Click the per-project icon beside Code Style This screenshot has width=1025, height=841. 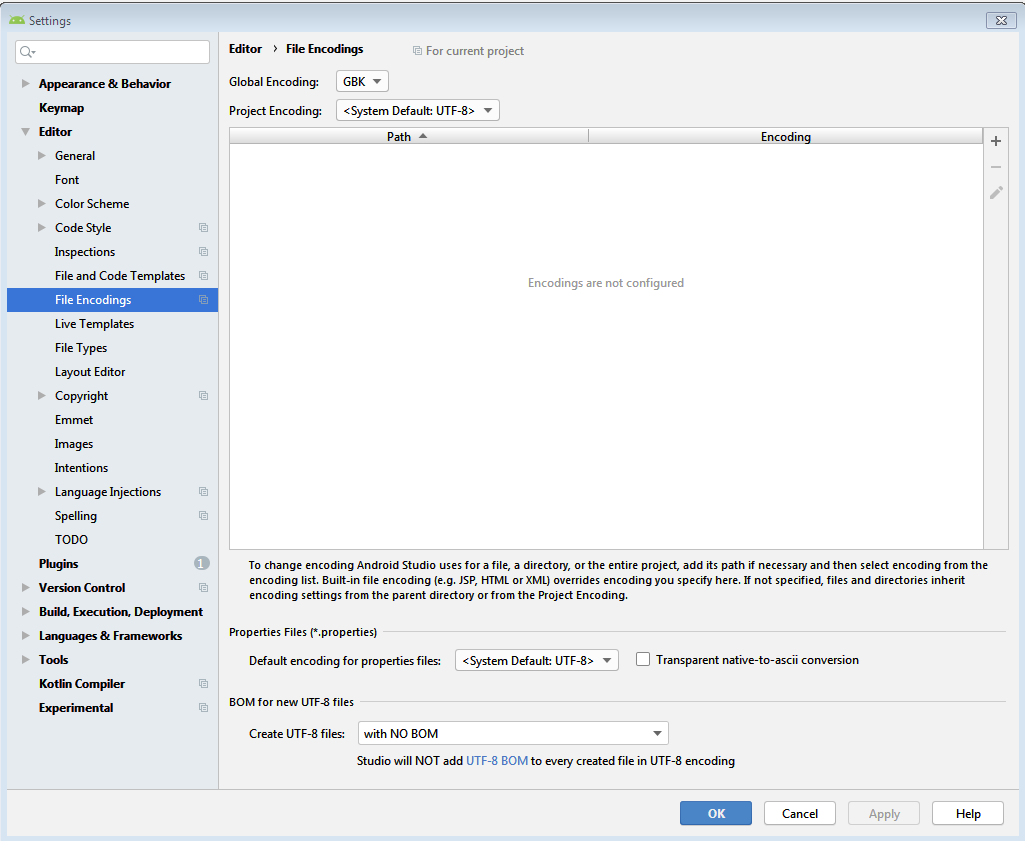coord(203,227)
